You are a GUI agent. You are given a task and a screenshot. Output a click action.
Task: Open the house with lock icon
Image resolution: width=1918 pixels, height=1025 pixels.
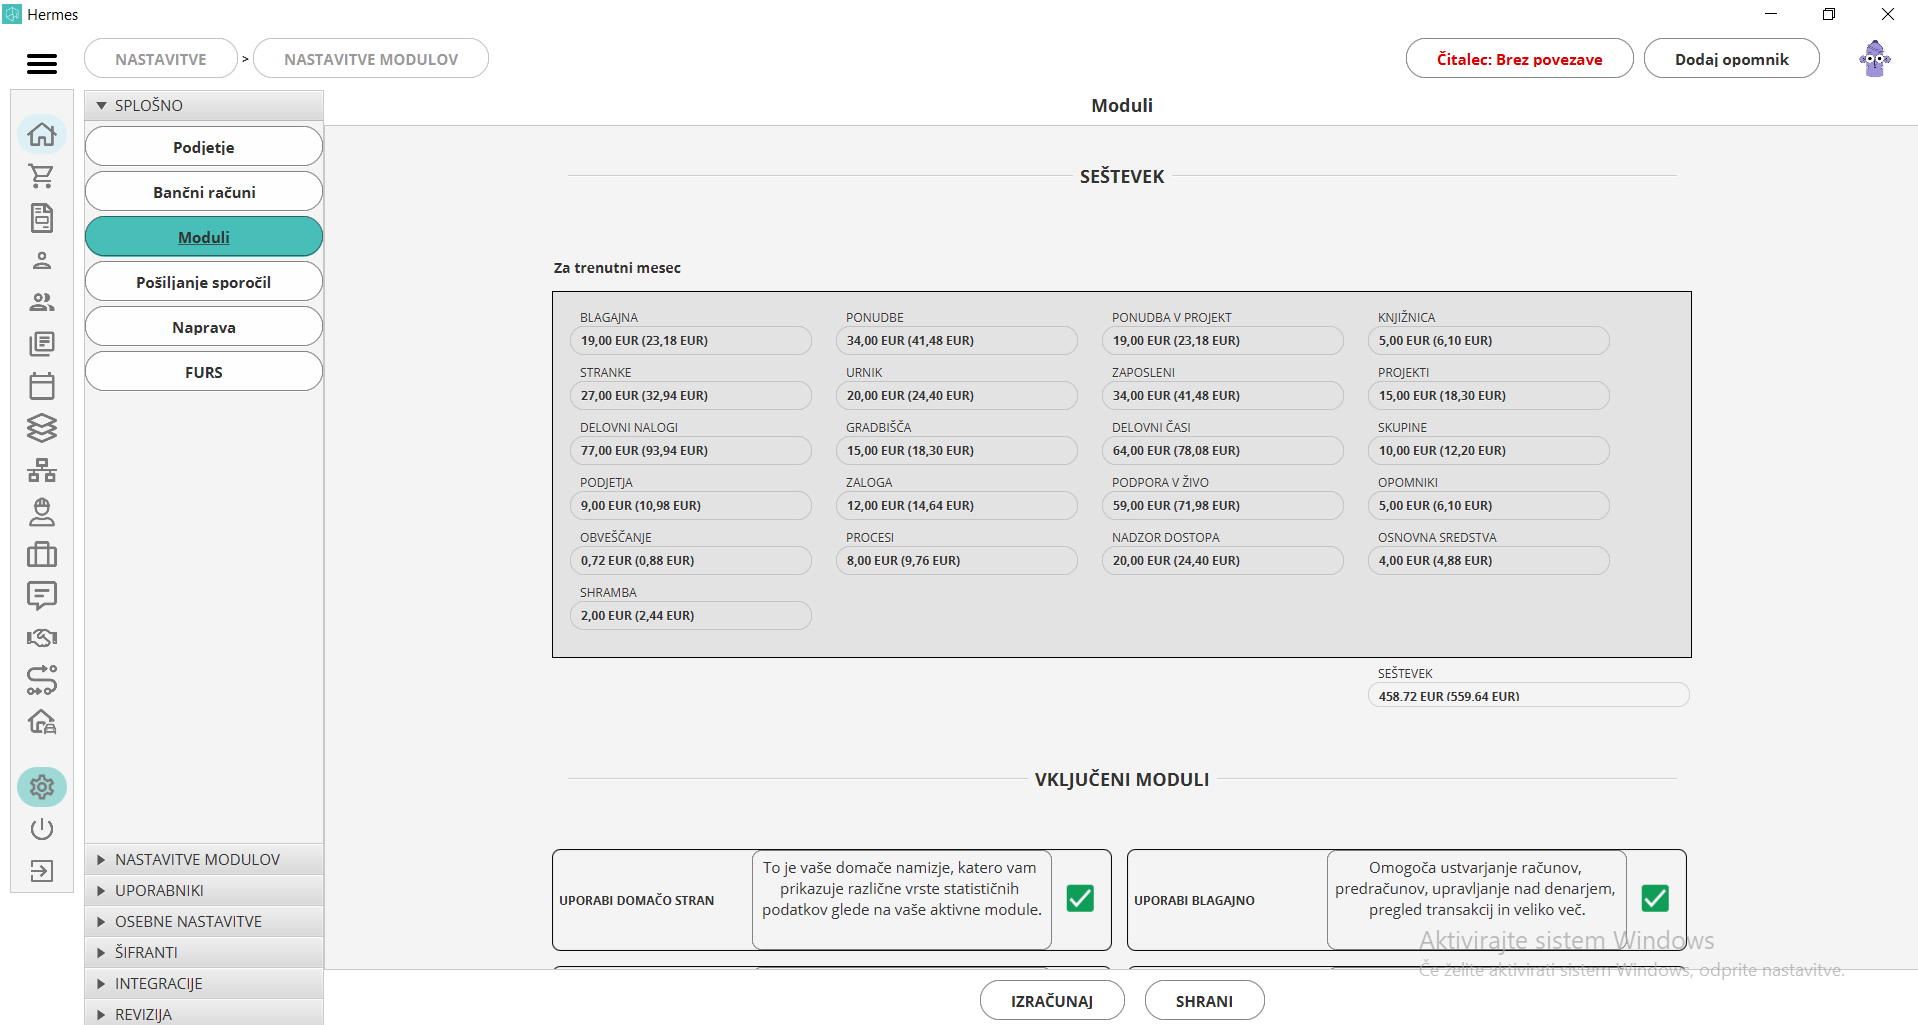(x=42, y=722)
